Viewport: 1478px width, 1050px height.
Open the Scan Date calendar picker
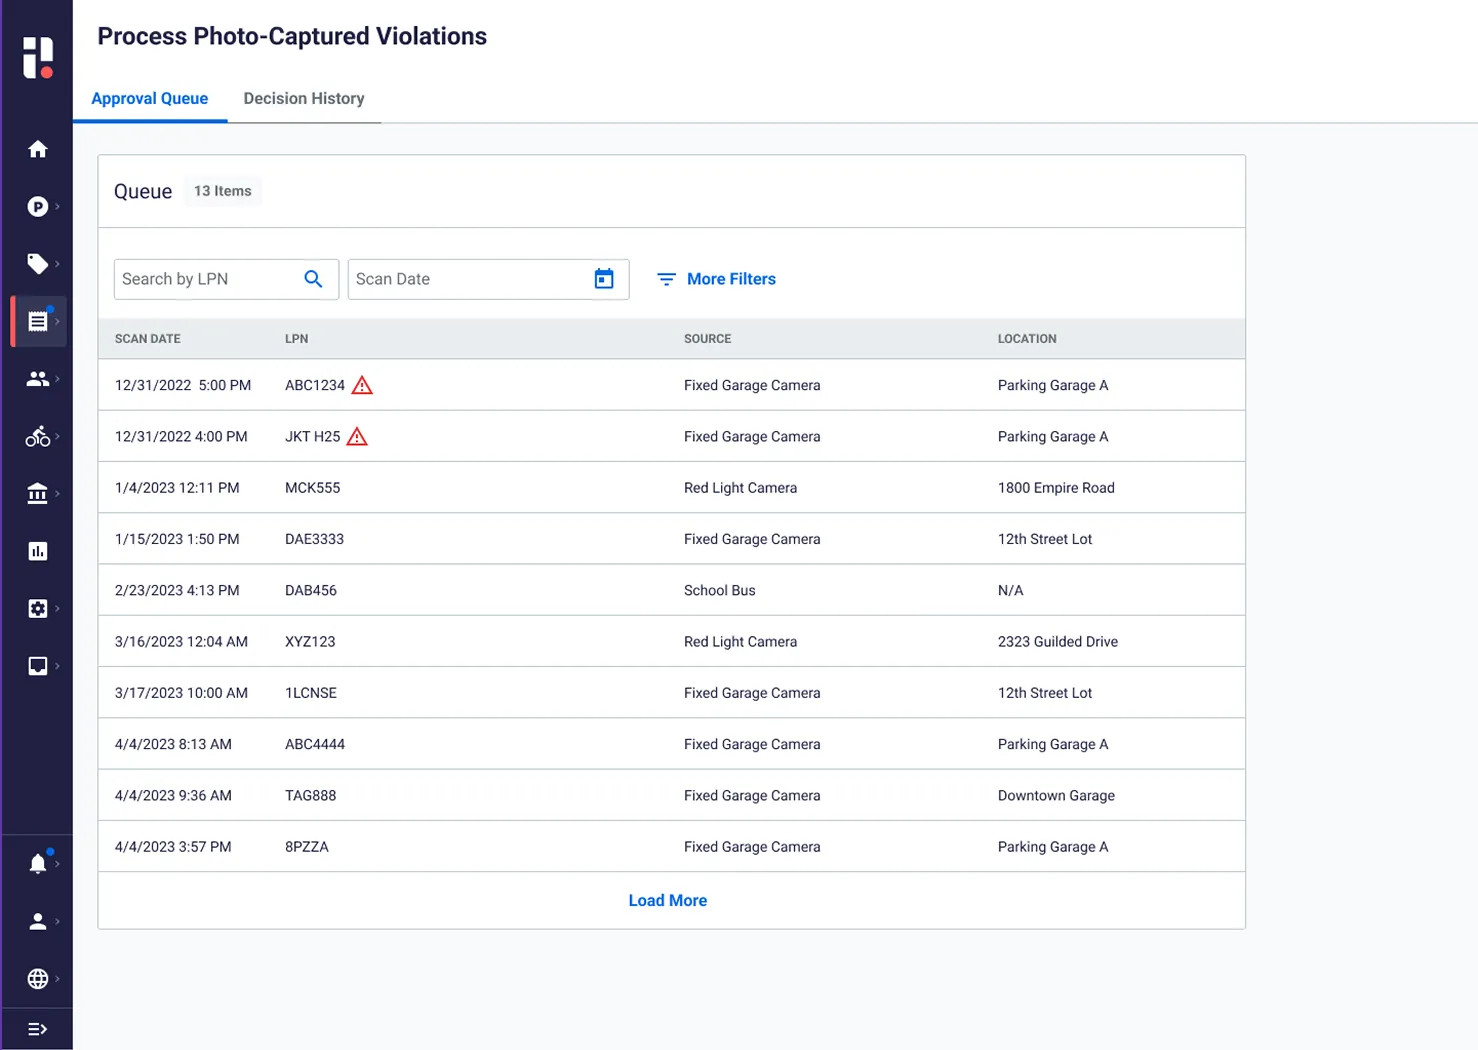604,279
